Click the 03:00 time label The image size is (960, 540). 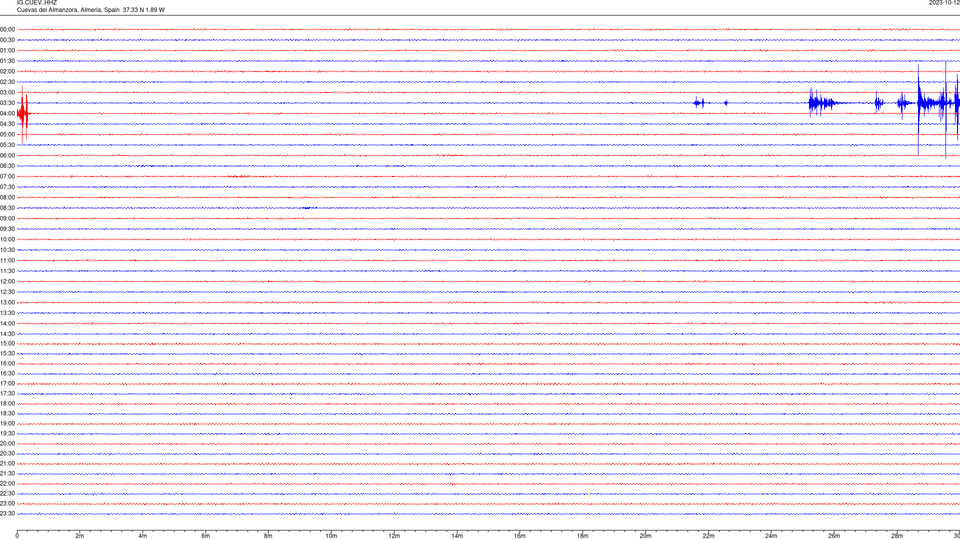coord(7,92)
